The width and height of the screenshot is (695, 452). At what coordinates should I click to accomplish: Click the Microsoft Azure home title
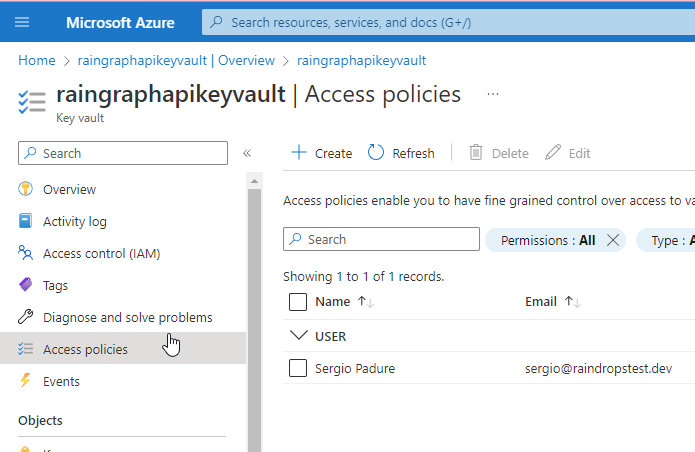(x=120, y=23)
